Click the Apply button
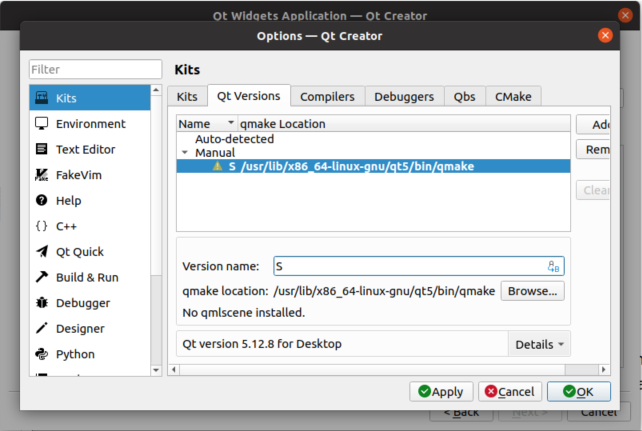Screen dimensions: 642x431 tap(441, 392)
